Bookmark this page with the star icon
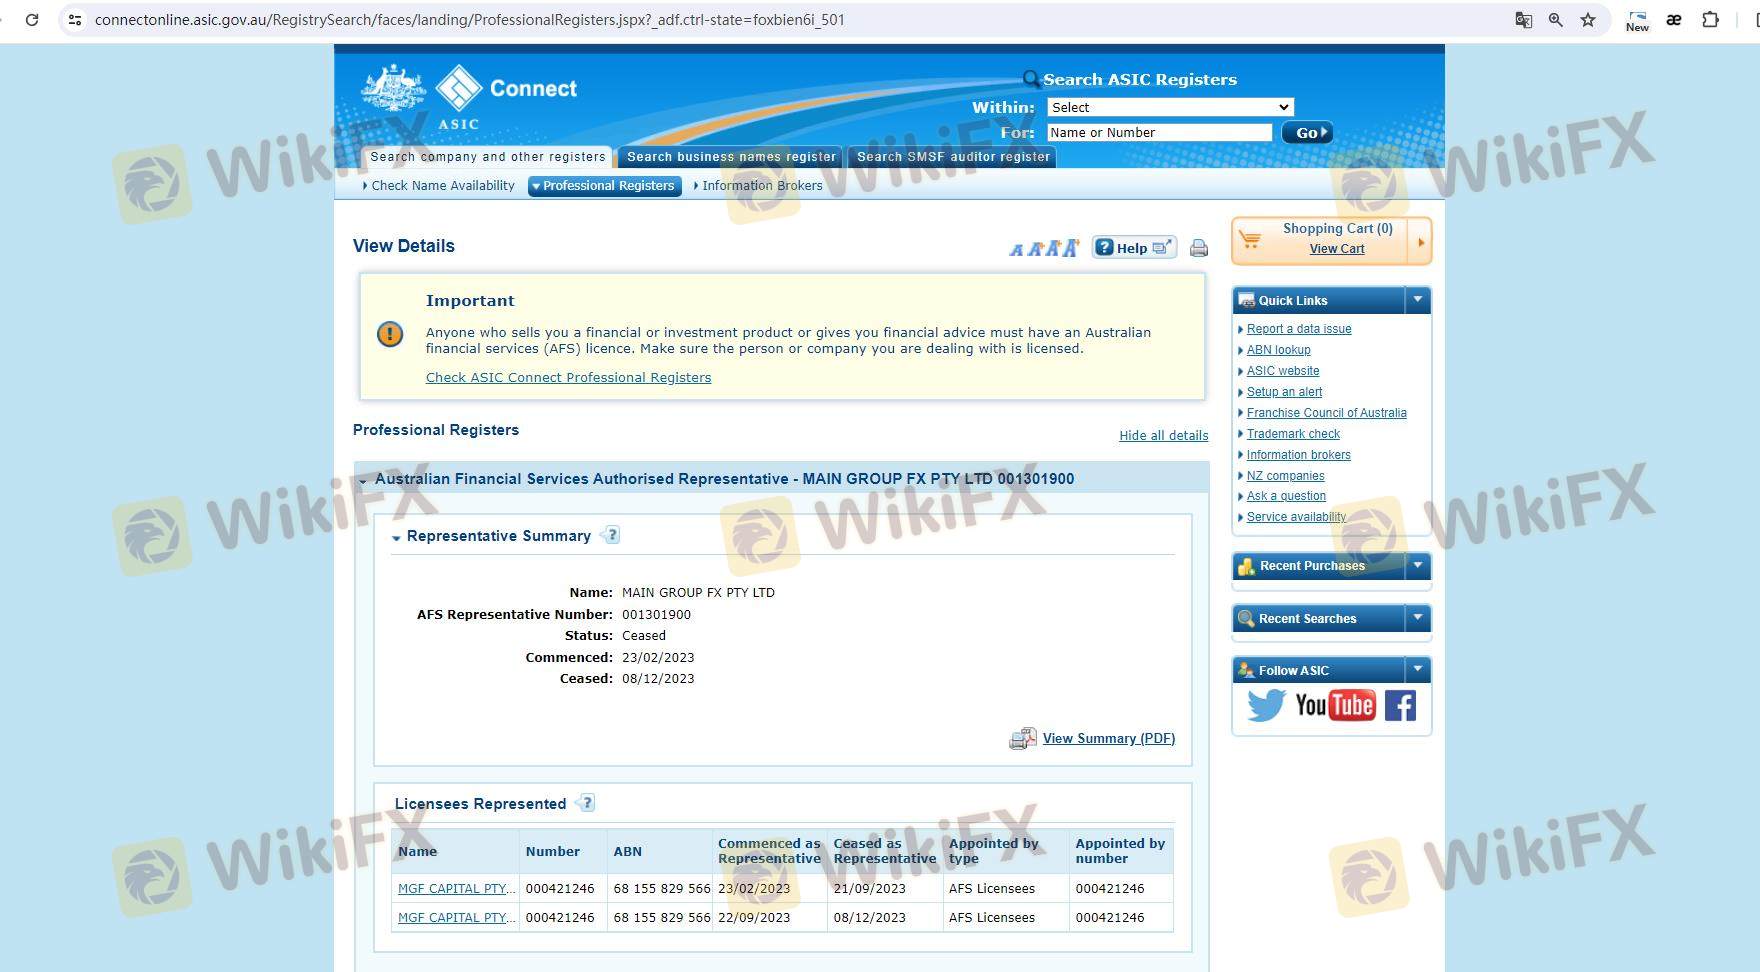Screen dimensions: 1760x972 pyautogui.click(x=1588, y=20)
